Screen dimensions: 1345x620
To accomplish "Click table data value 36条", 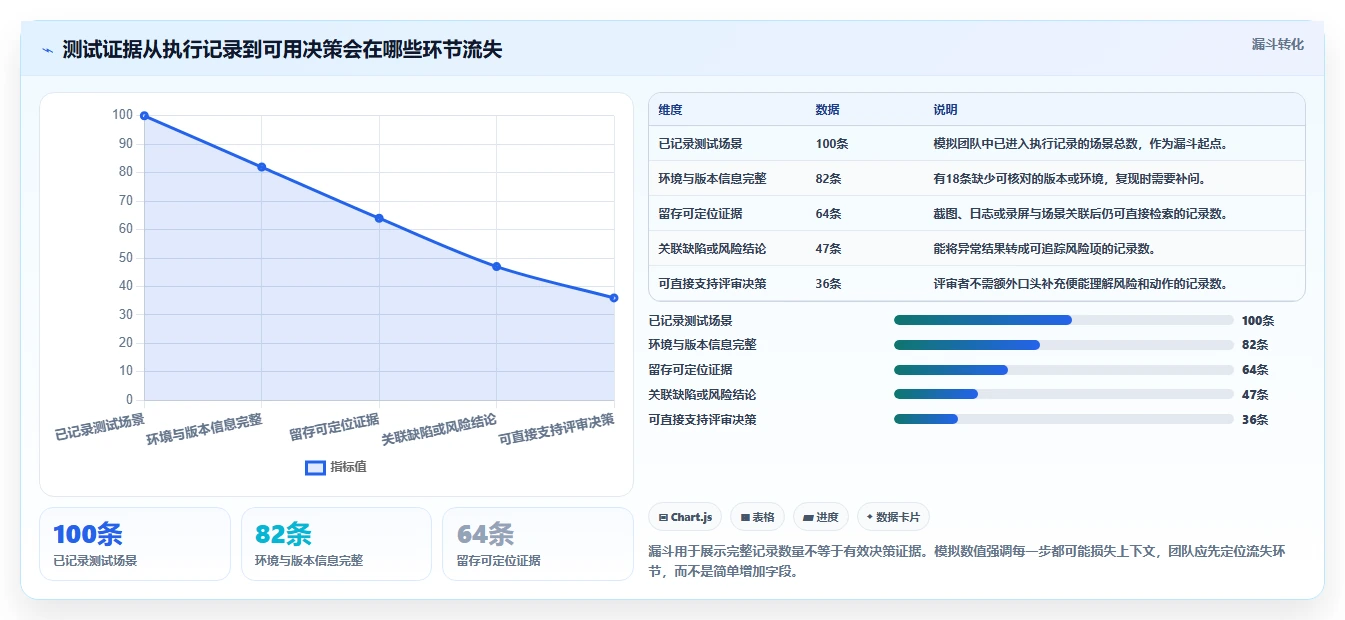I will pos(828,284).
